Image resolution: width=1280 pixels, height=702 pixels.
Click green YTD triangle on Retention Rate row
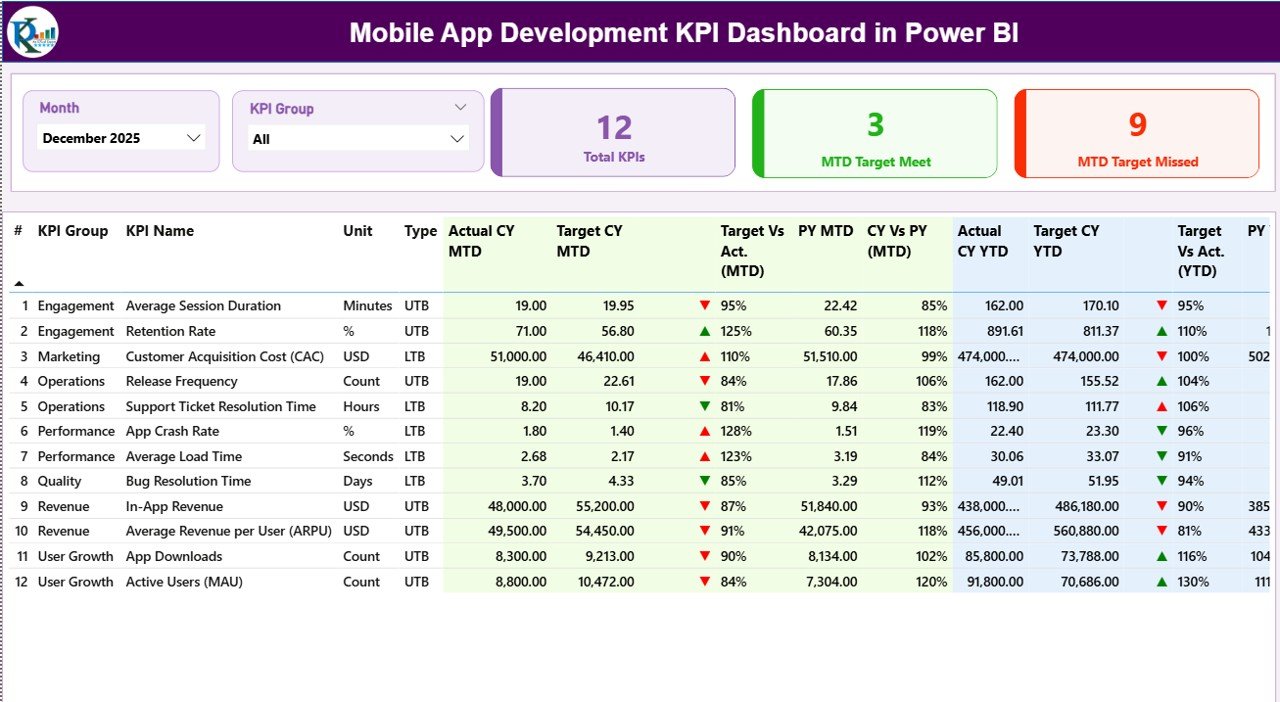pyautogui.click(x=1159, y=331)
